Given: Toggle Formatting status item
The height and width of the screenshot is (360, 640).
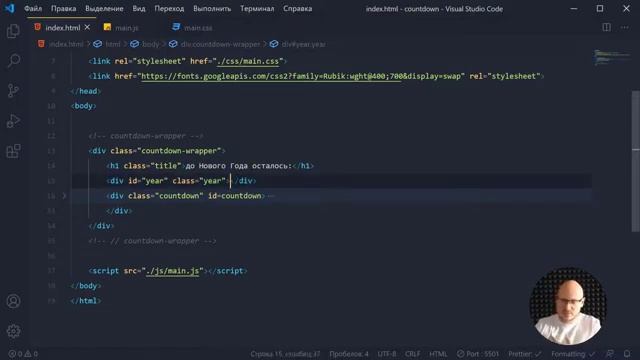Looking at the screenshot, I should click(573, 354).
